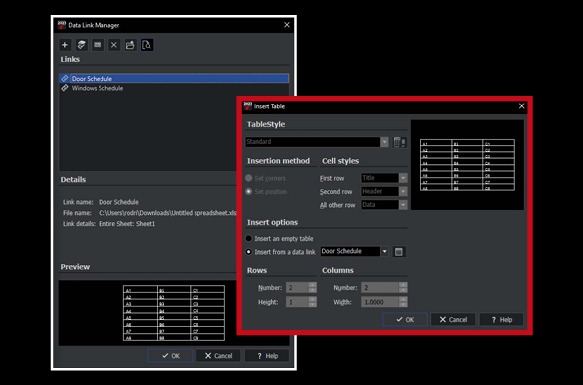Click the link icon beside Door Schedule
The image size is (583, 385).
pos(65,78)
